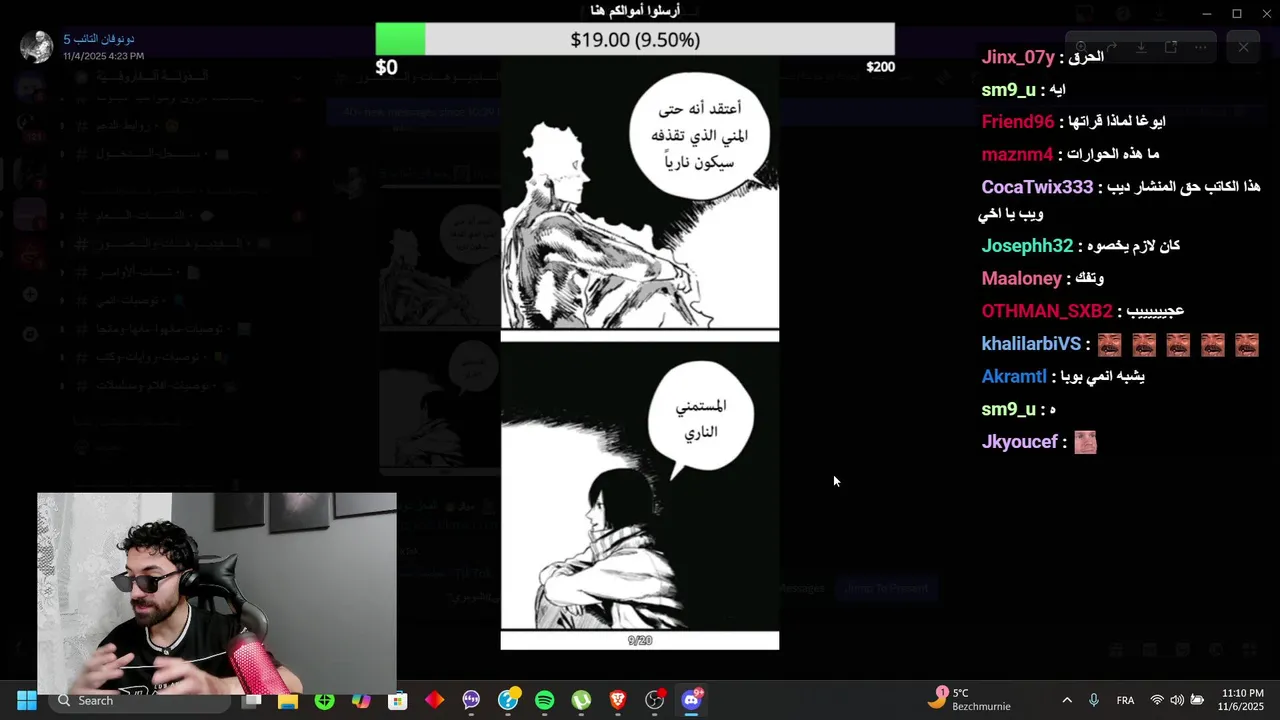Switch the FRA keyboard language indicator
Image resolution: width=1280 pixels, height=720 pixels.
click(x=1125, y=700)
